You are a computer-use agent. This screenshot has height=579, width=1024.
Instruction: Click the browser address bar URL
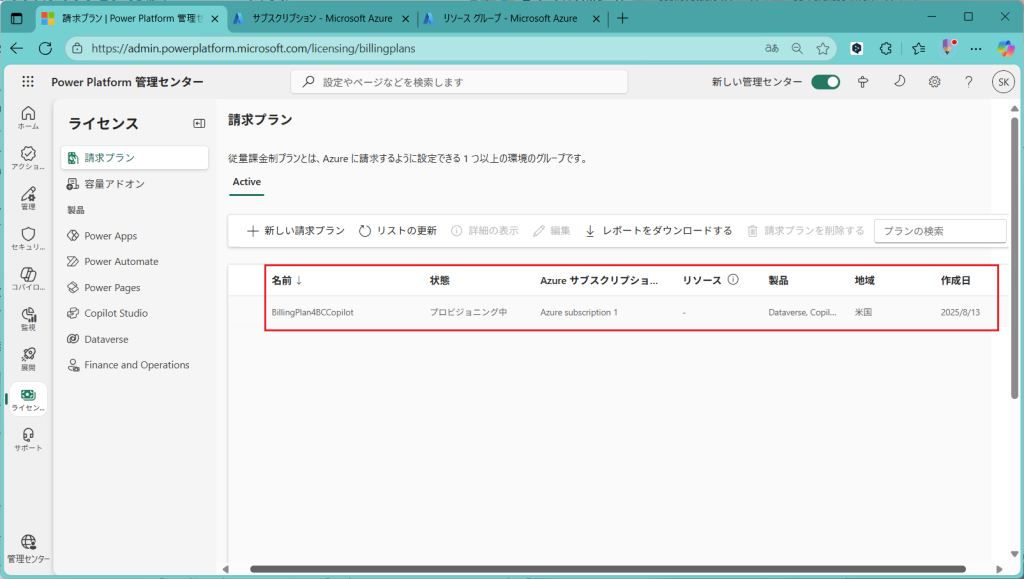point(253,48)
